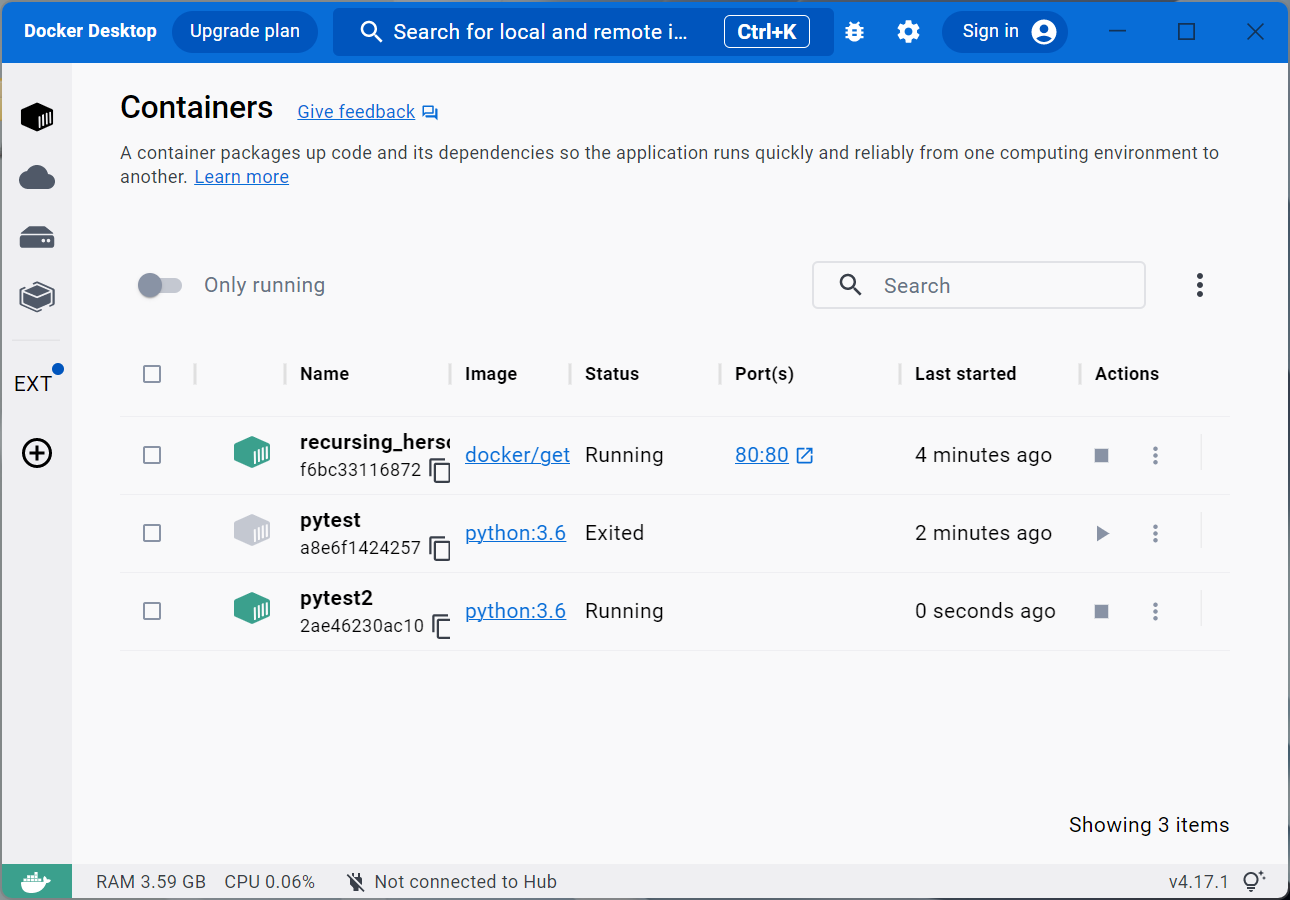Click the Exited status of pytest
Screen dimensions: 1290x900
coord(615,533)
